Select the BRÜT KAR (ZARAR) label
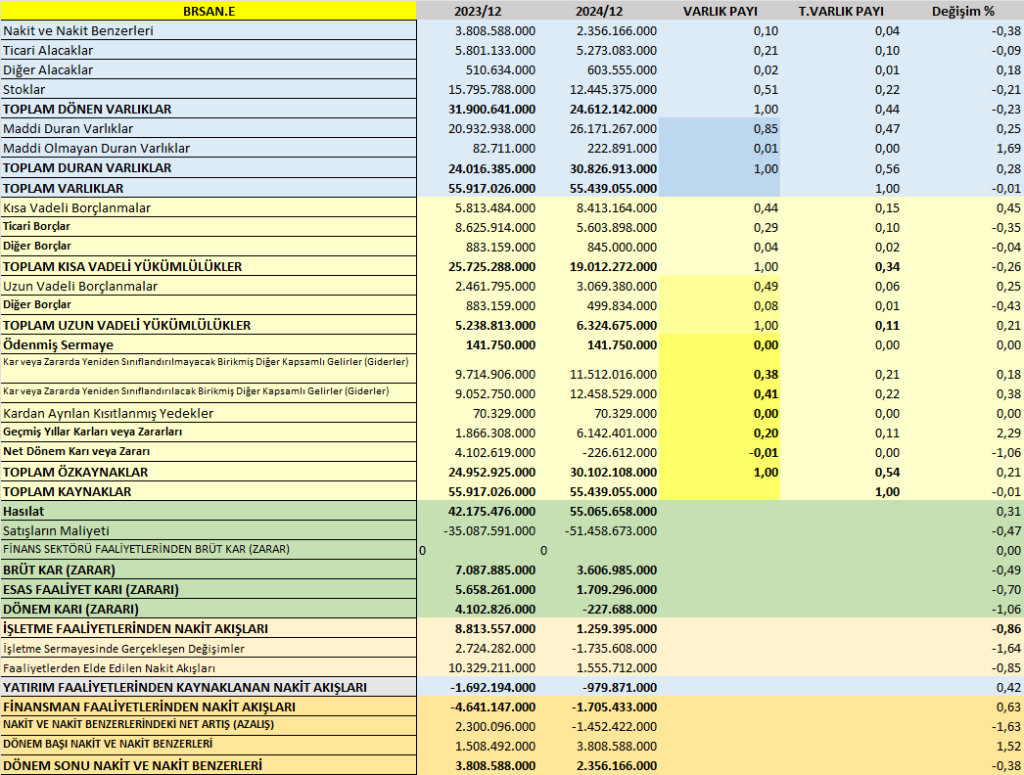This screenshot has width=1024, height=775. (208, 570)
